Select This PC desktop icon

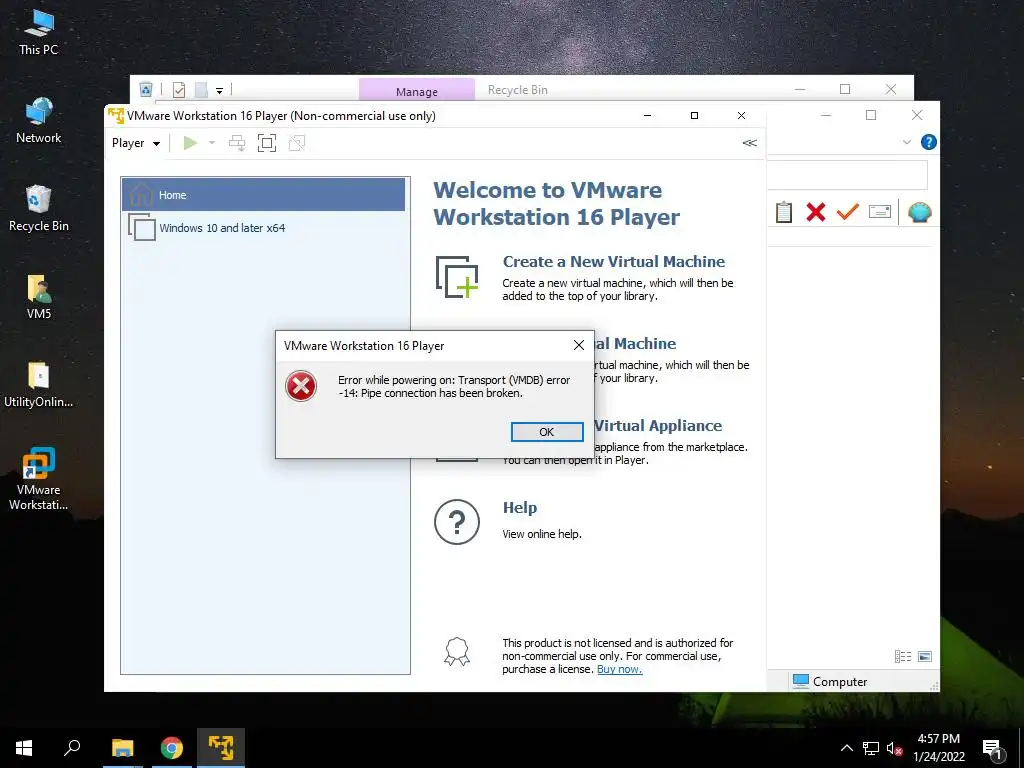click(x=39, y=33)
